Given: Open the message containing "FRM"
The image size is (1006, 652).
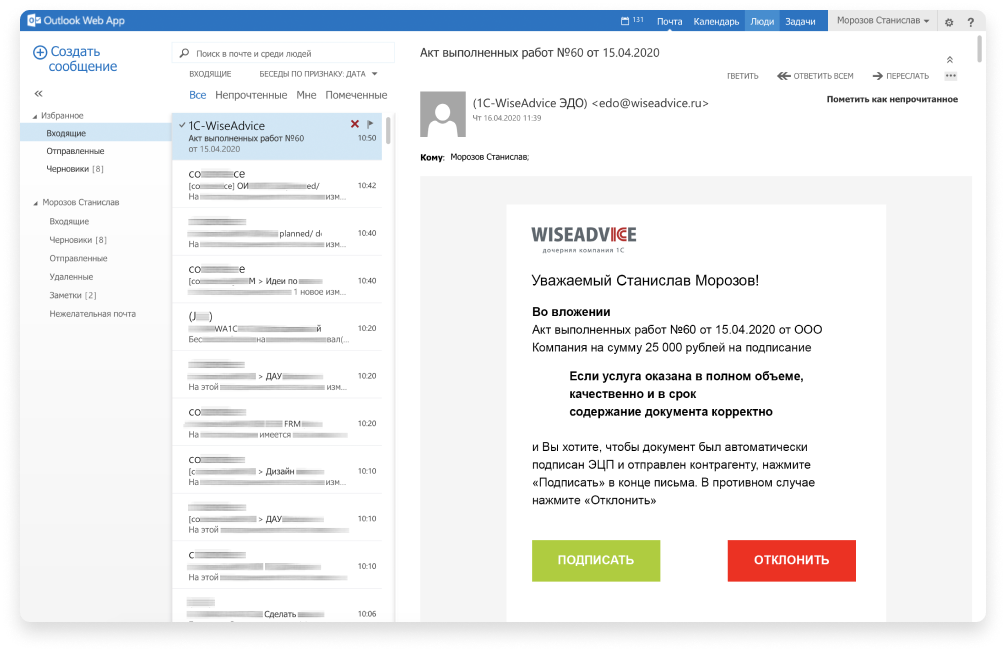Looking at the screenshot, I should tap(277, 423).
